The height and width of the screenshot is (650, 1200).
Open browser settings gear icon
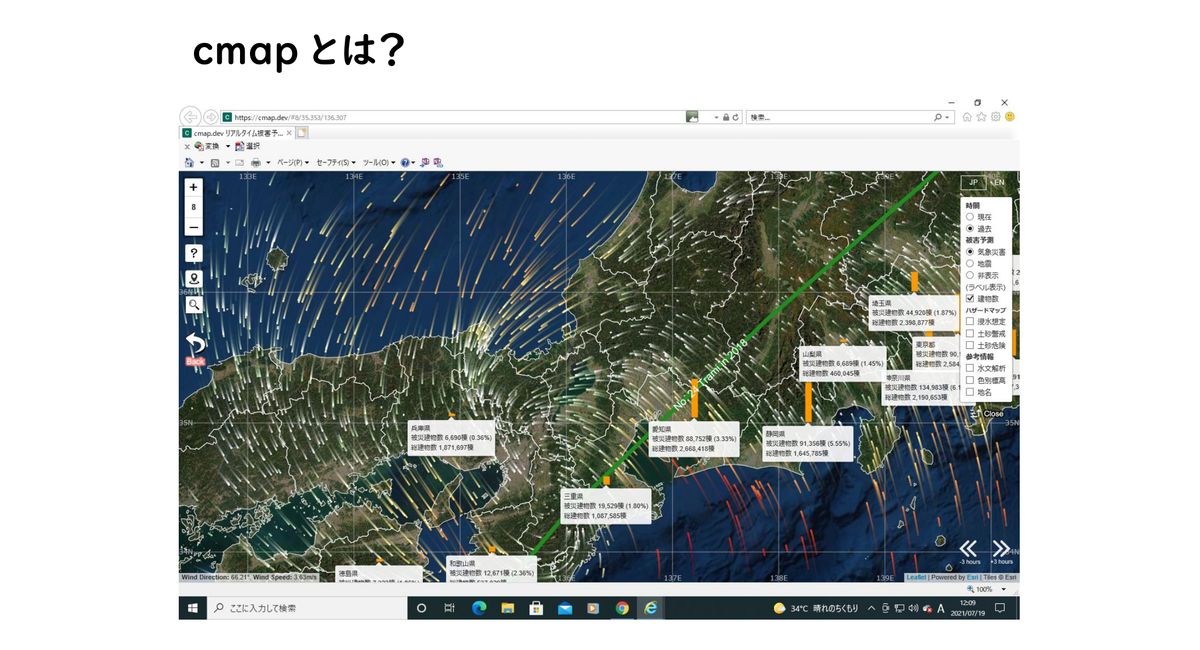point(996,117)
